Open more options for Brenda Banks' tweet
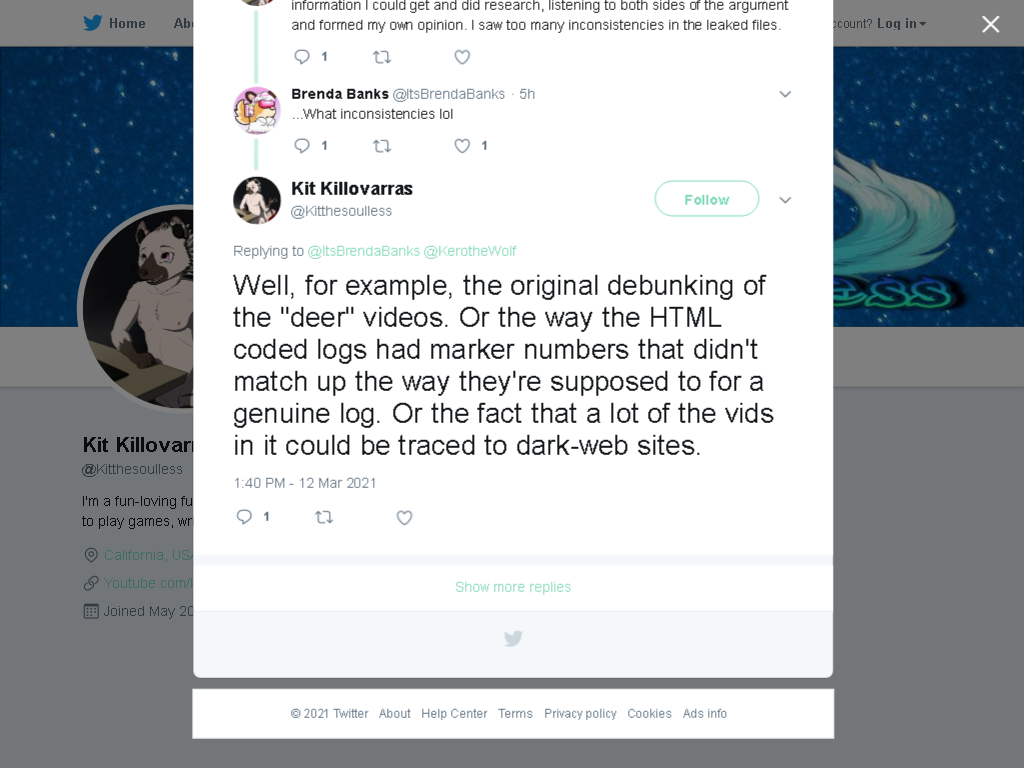 point(785,94)
